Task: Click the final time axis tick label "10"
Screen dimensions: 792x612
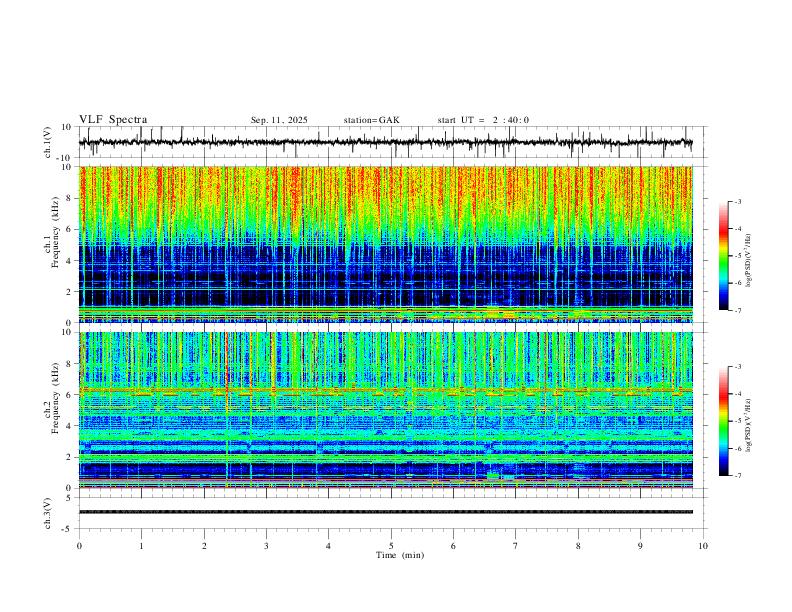Action: point(703,546)
